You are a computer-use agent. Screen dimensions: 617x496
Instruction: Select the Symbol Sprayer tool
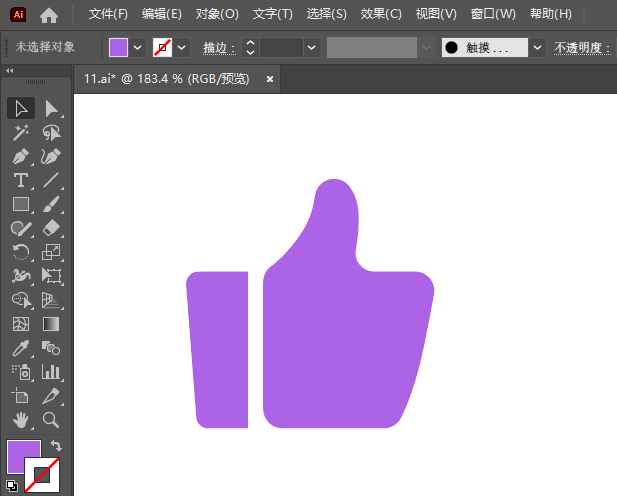[x=21, y=372]
